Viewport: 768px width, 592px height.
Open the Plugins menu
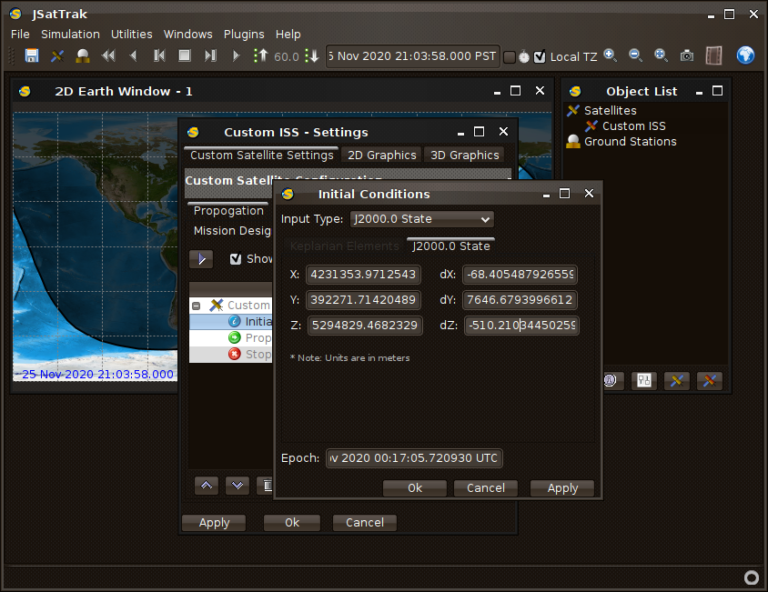244,34
